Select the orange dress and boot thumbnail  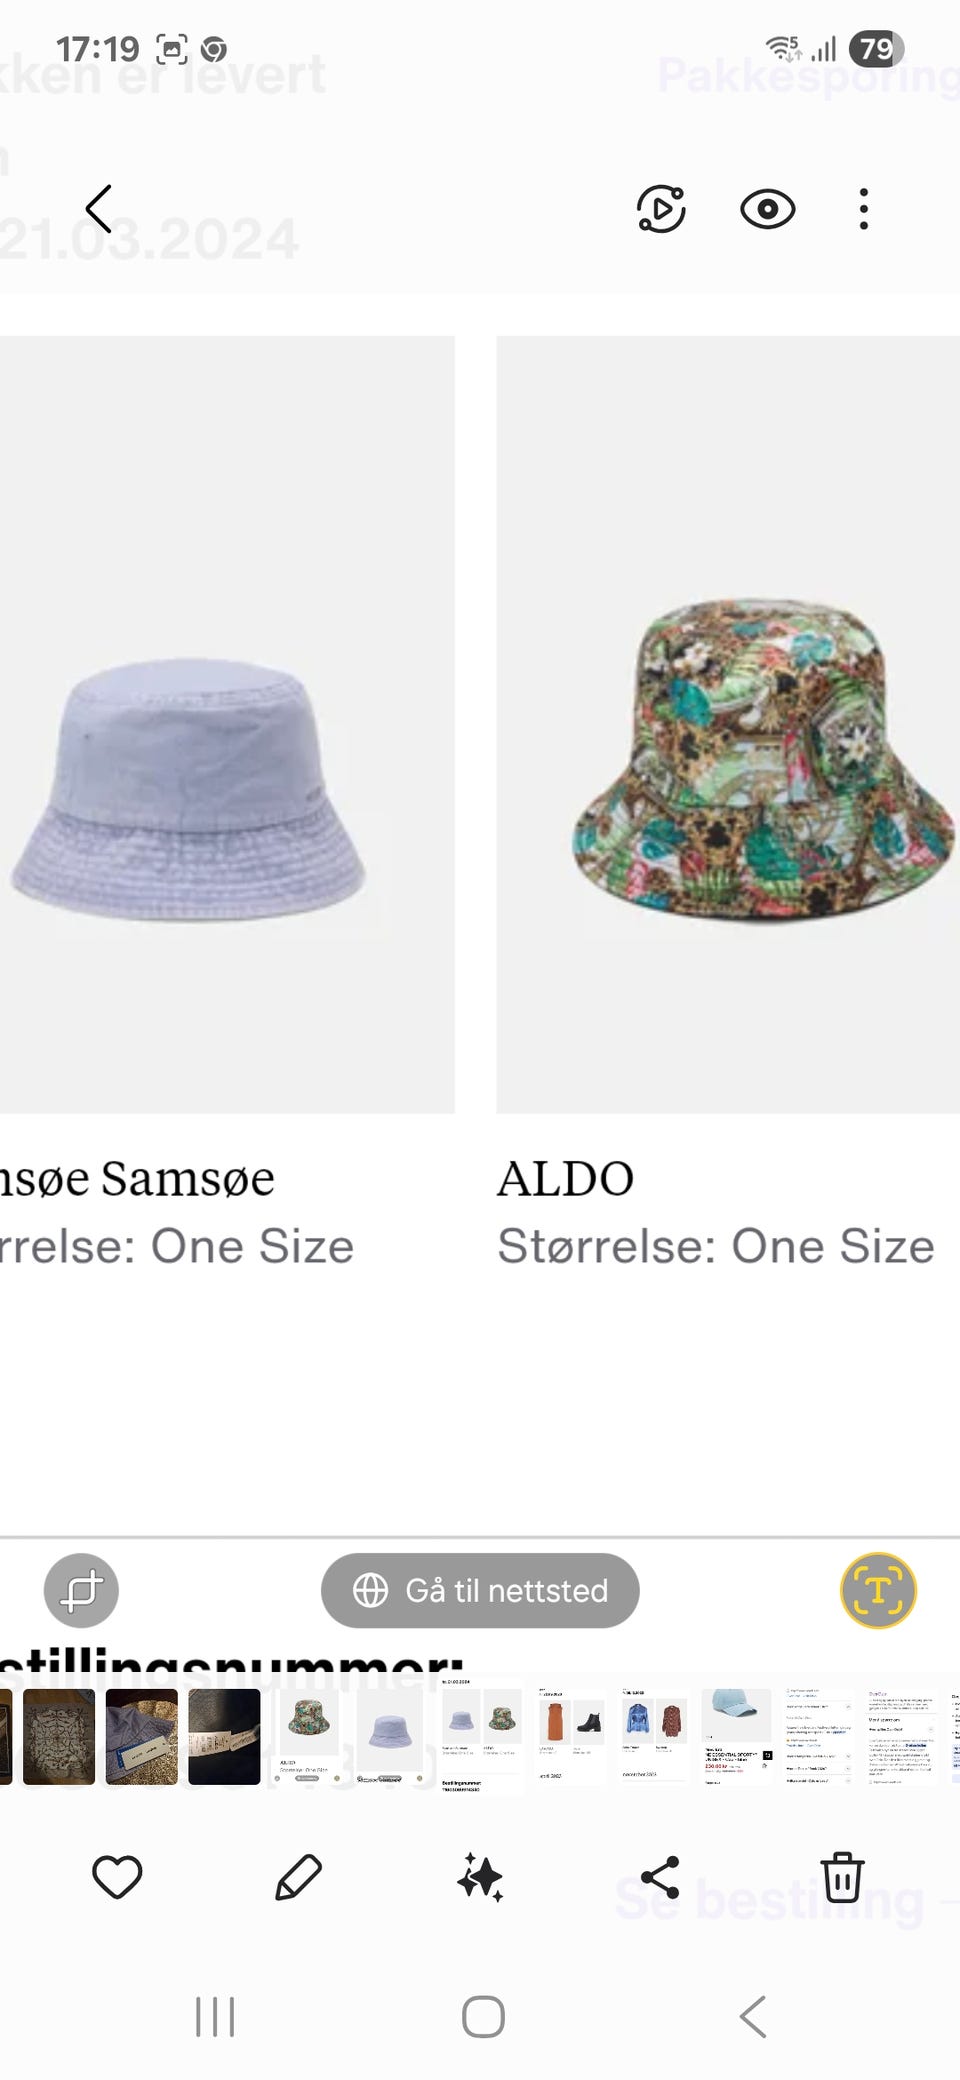tap(572, 1736)
